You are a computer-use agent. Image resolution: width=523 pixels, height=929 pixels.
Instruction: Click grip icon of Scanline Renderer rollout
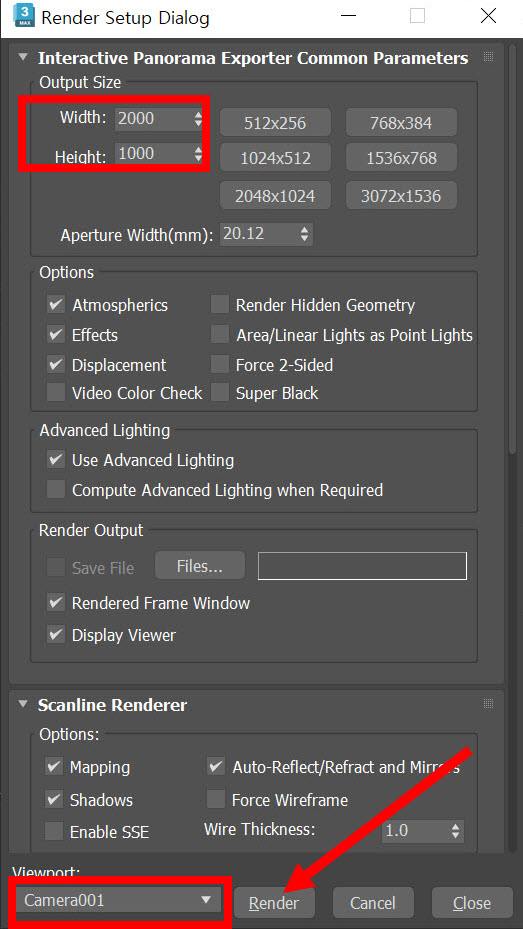coord(489,704)
